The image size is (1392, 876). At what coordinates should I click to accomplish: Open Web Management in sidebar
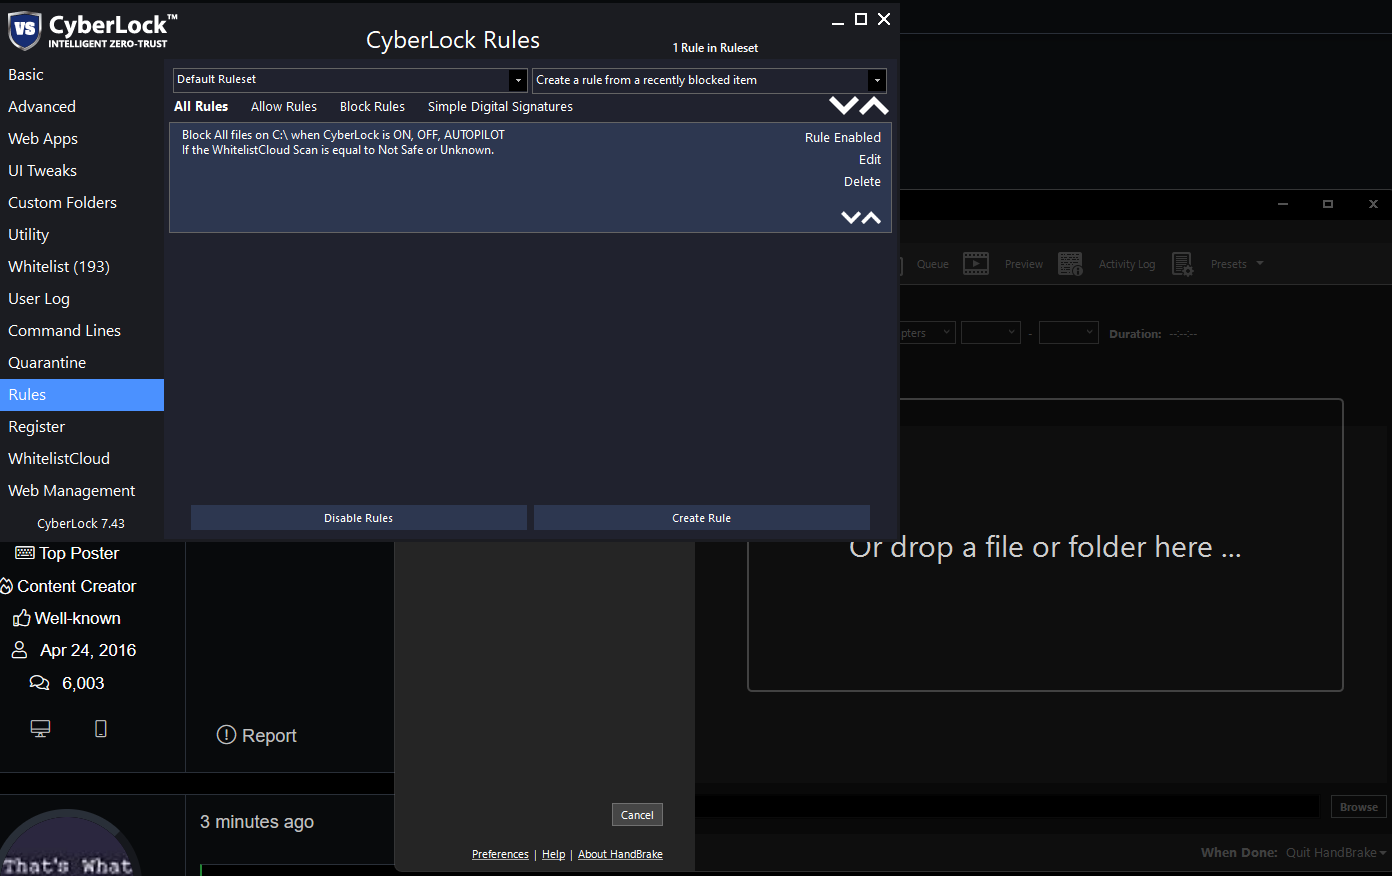pos(82,490)
